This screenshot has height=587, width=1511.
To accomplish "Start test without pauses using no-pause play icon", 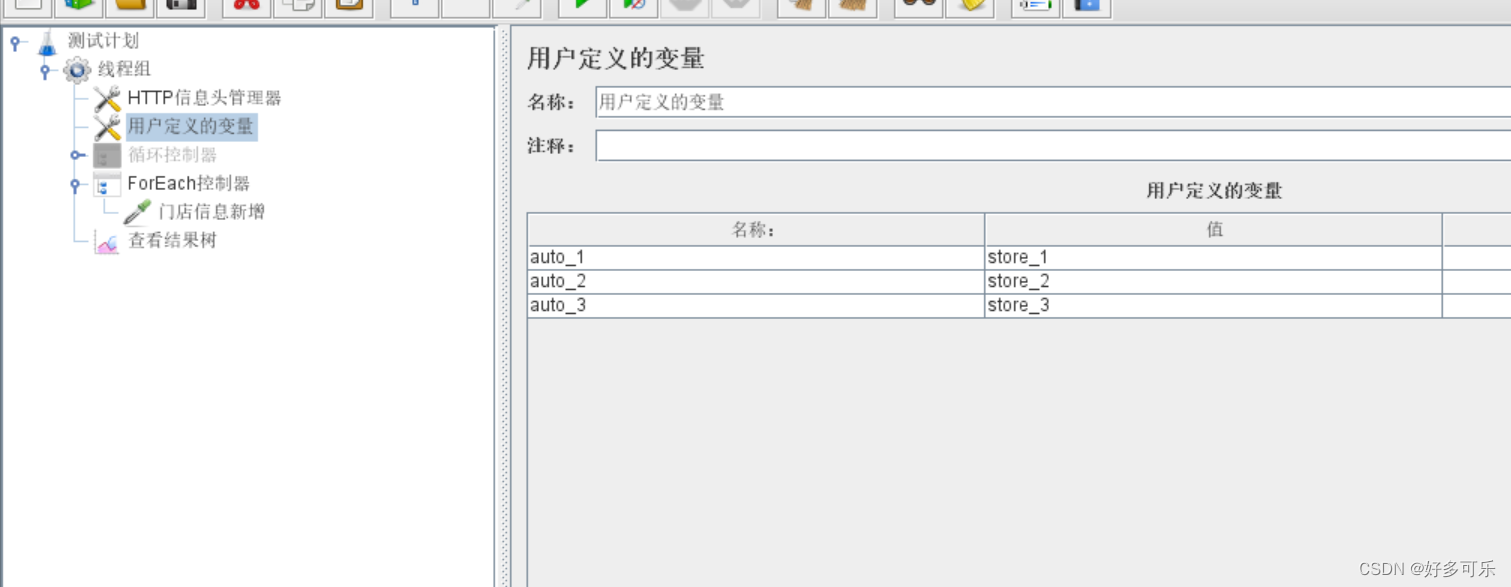I will pyautogui.click(x=633, y=7).
